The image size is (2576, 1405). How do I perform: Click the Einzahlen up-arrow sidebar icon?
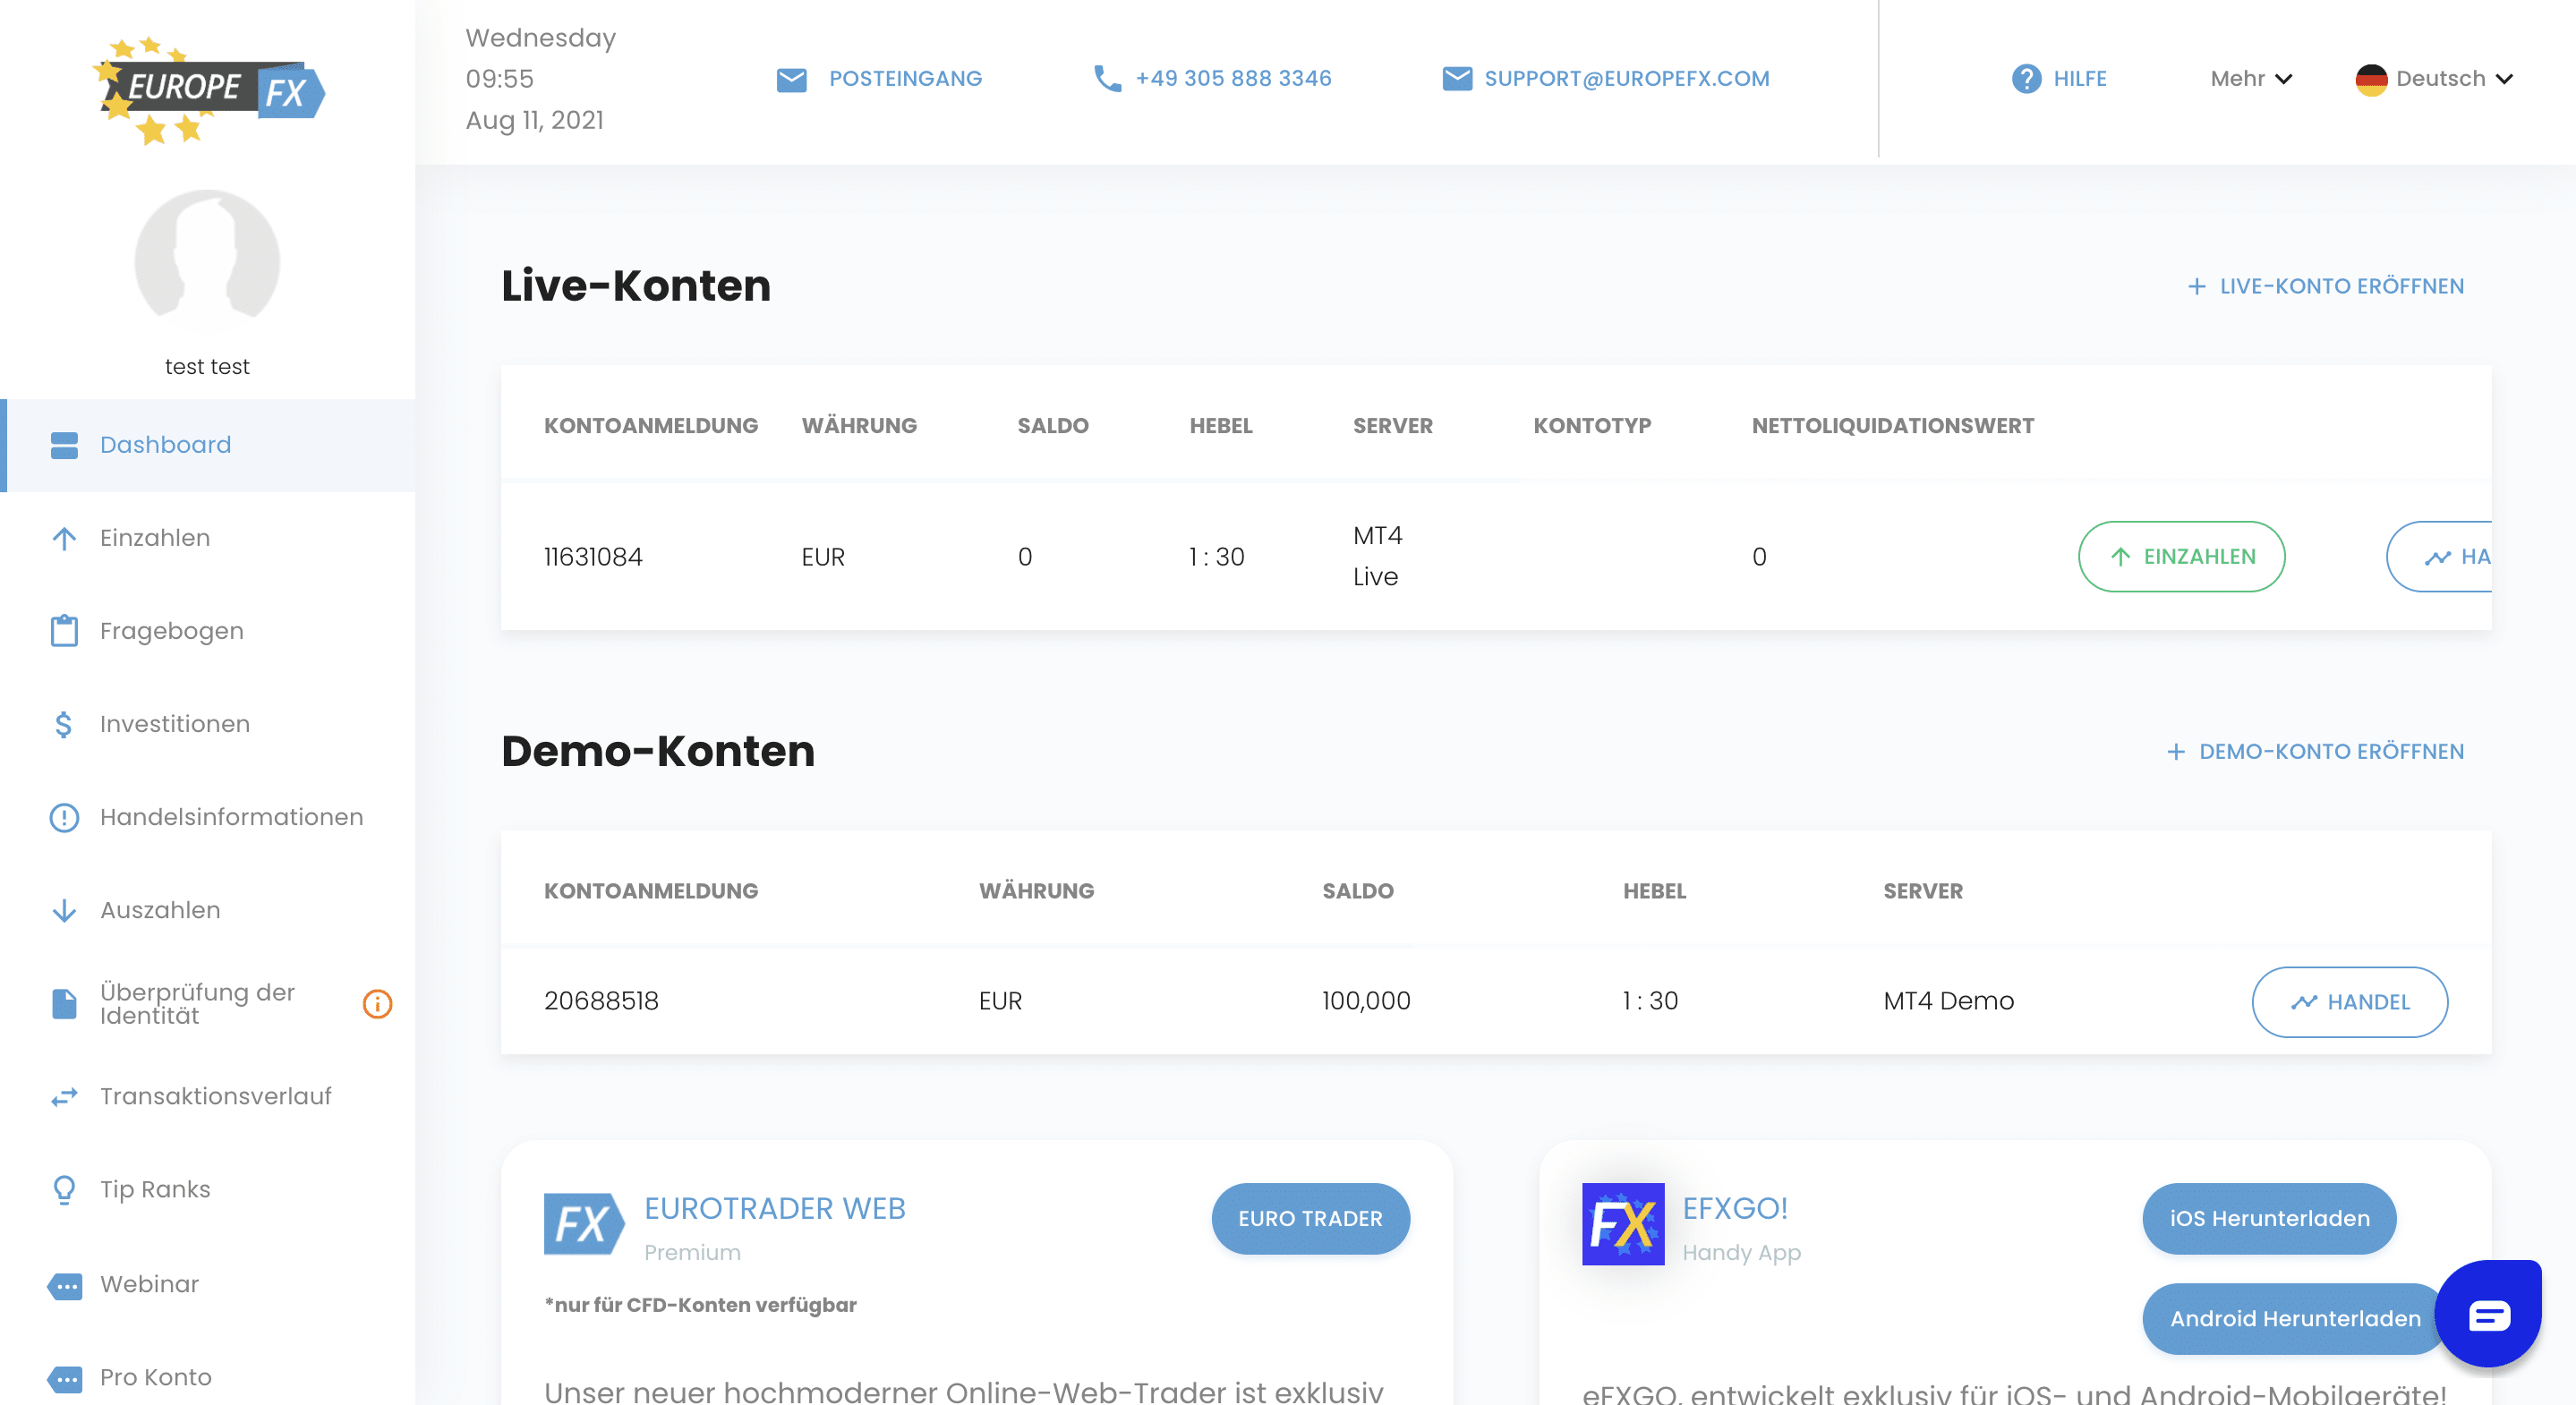[x=64, y=538]
